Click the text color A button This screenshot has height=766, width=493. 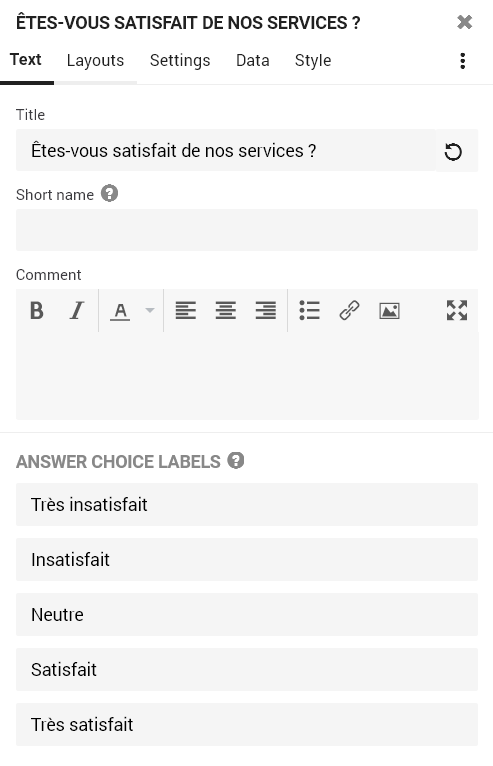(x=120, y=311)
